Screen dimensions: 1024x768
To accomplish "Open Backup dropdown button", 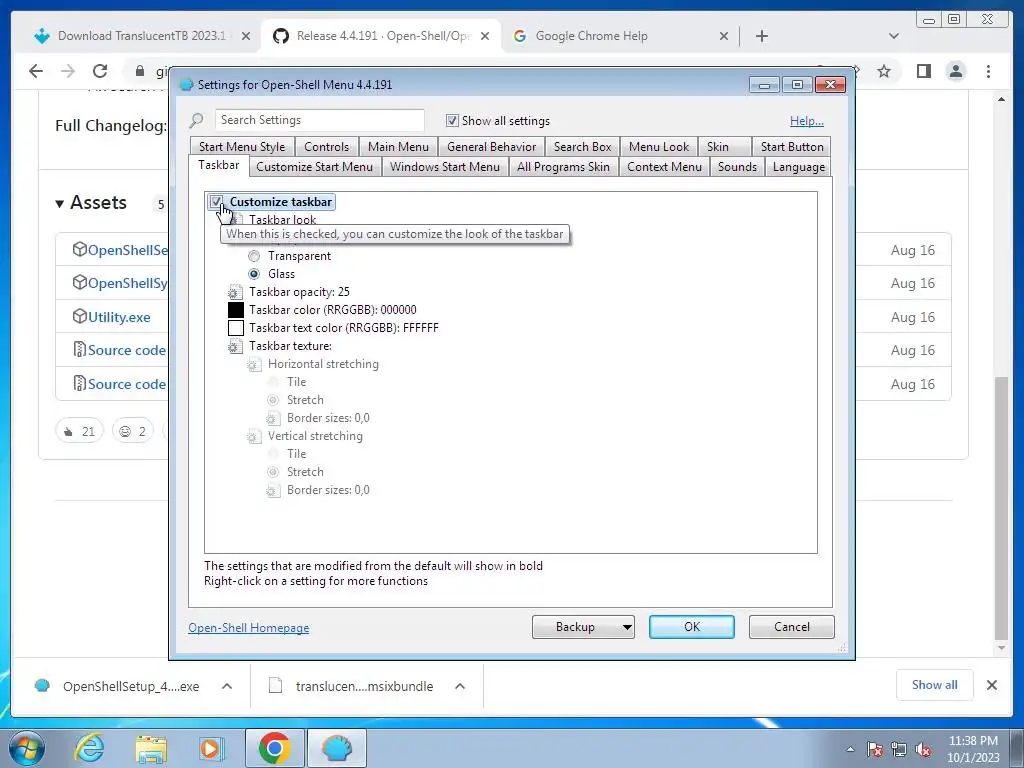I will tap(583, 627).
